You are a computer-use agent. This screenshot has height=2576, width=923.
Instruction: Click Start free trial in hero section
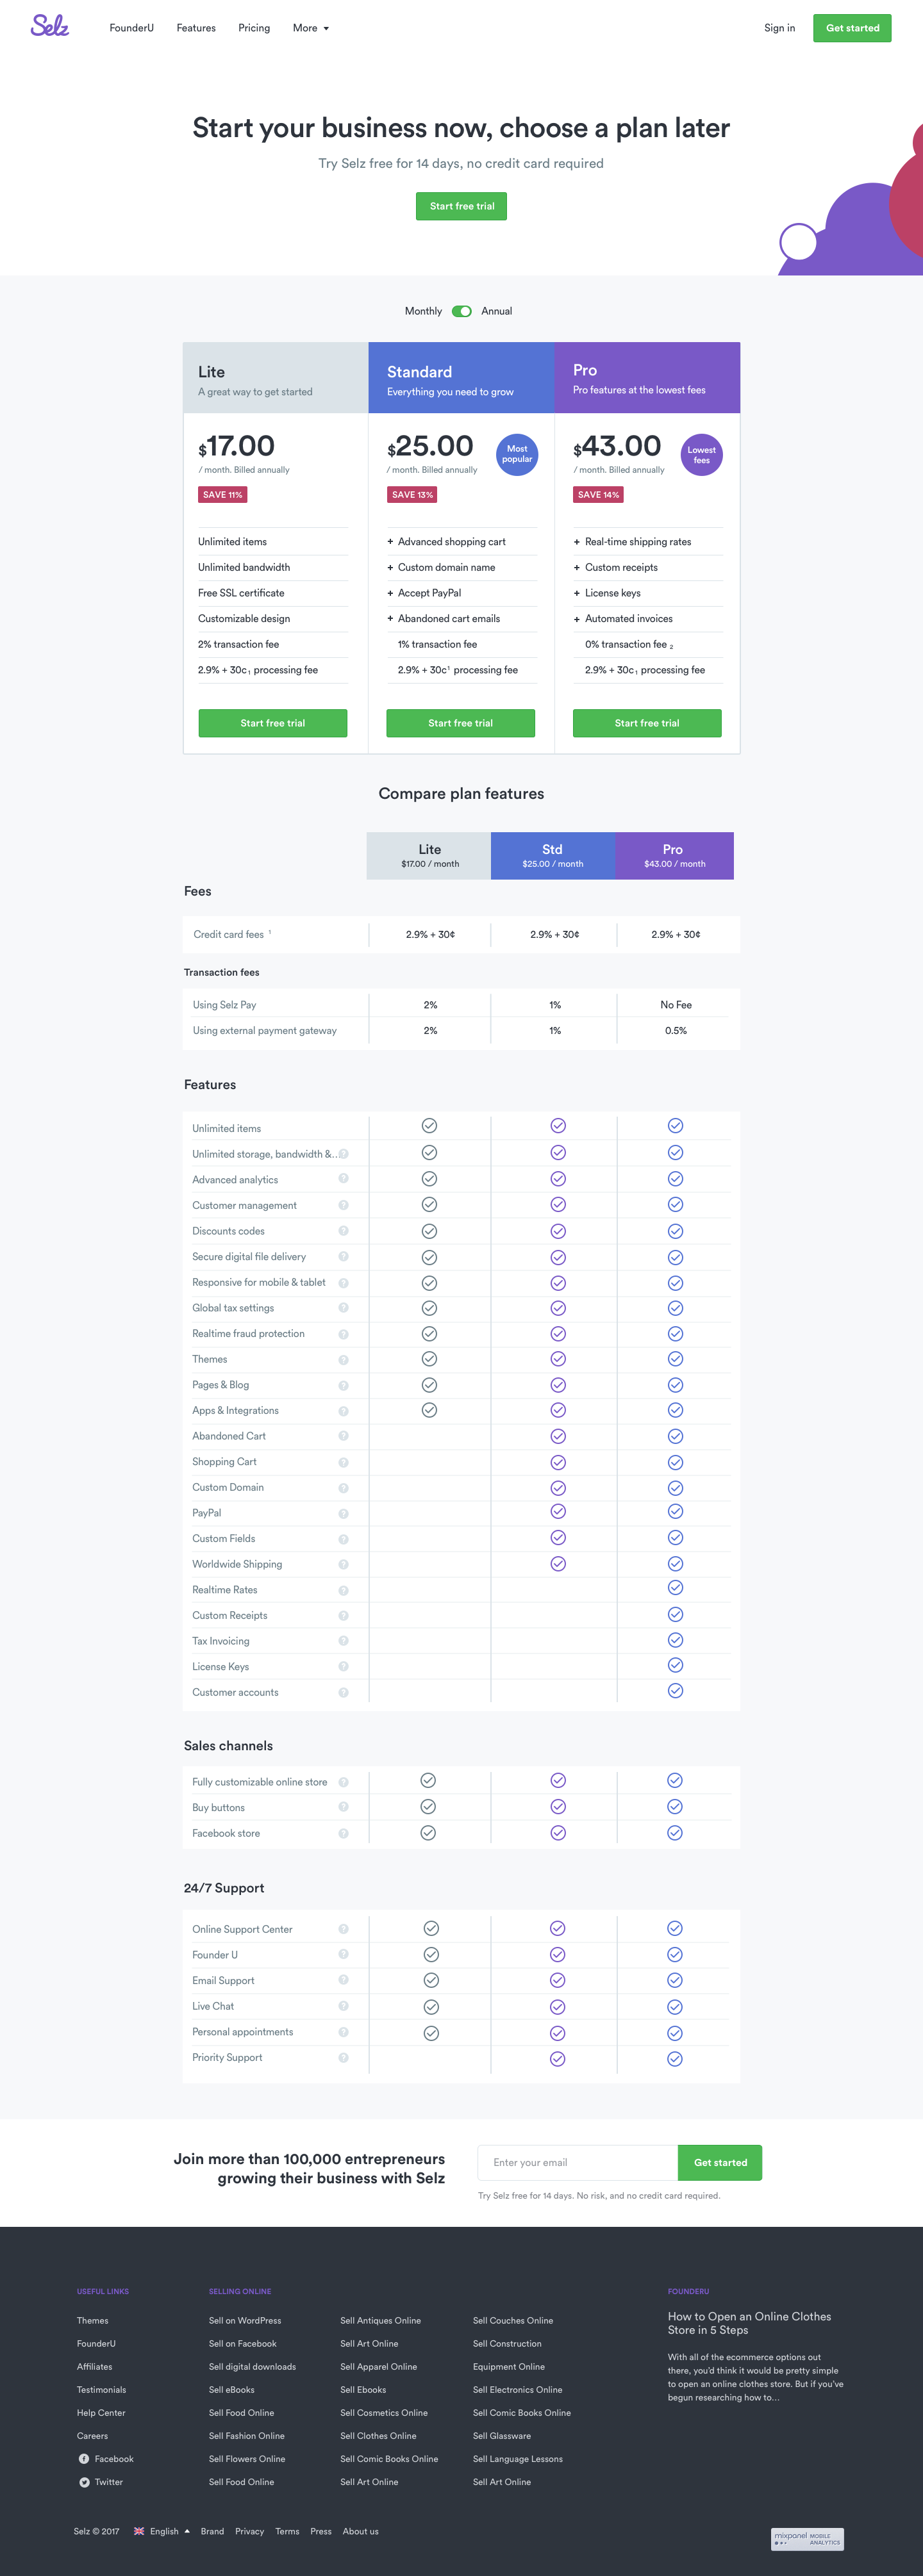pos(462,206)
